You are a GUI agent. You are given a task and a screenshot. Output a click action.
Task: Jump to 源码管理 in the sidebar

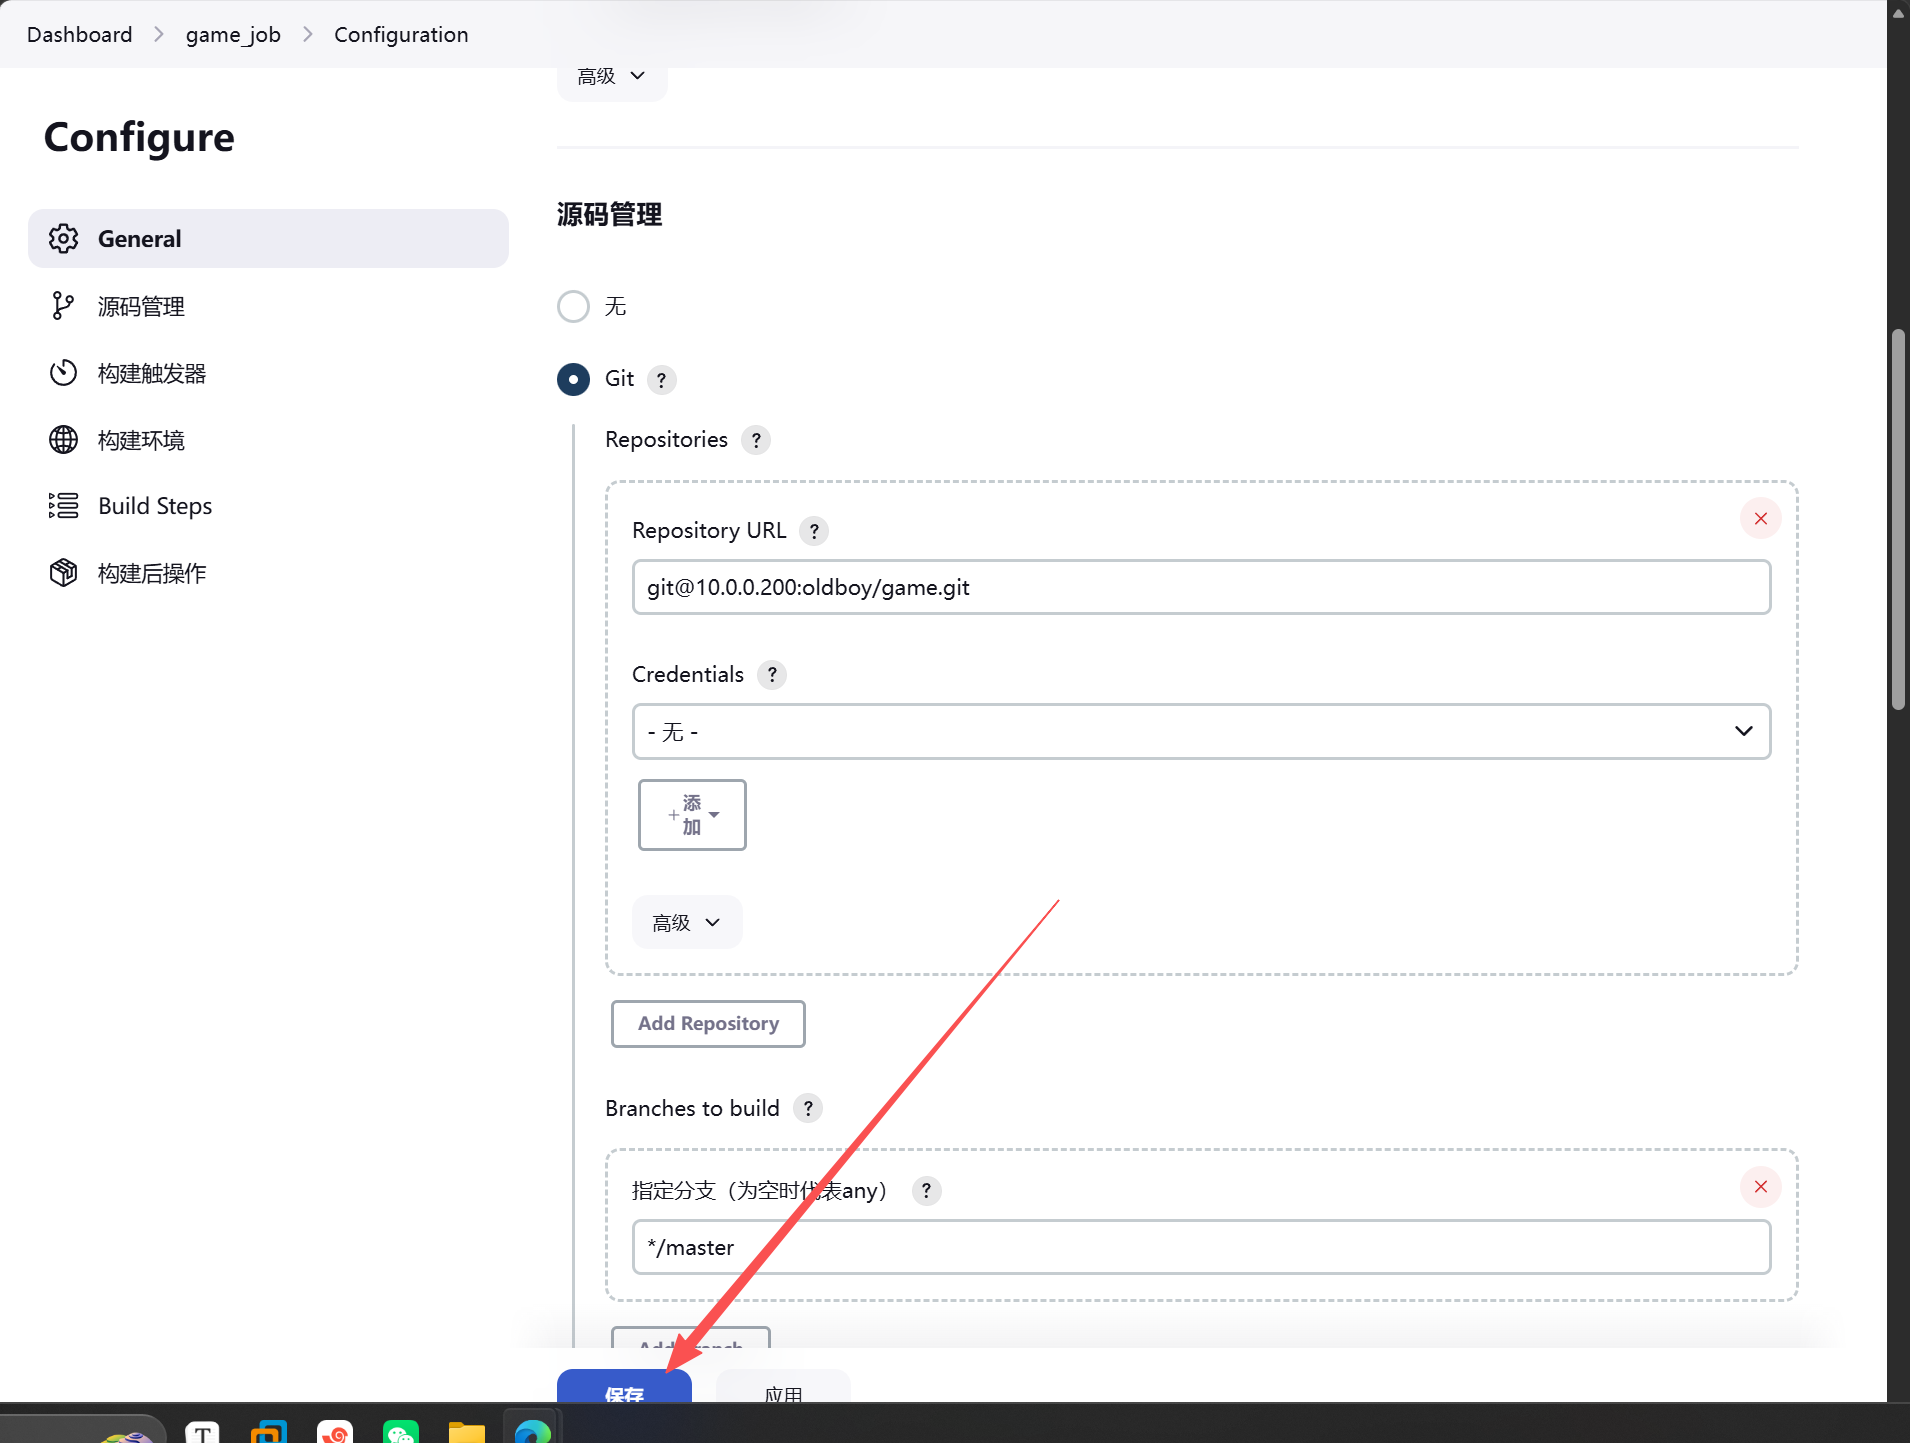pyautogui.click(x=141, y=306)
